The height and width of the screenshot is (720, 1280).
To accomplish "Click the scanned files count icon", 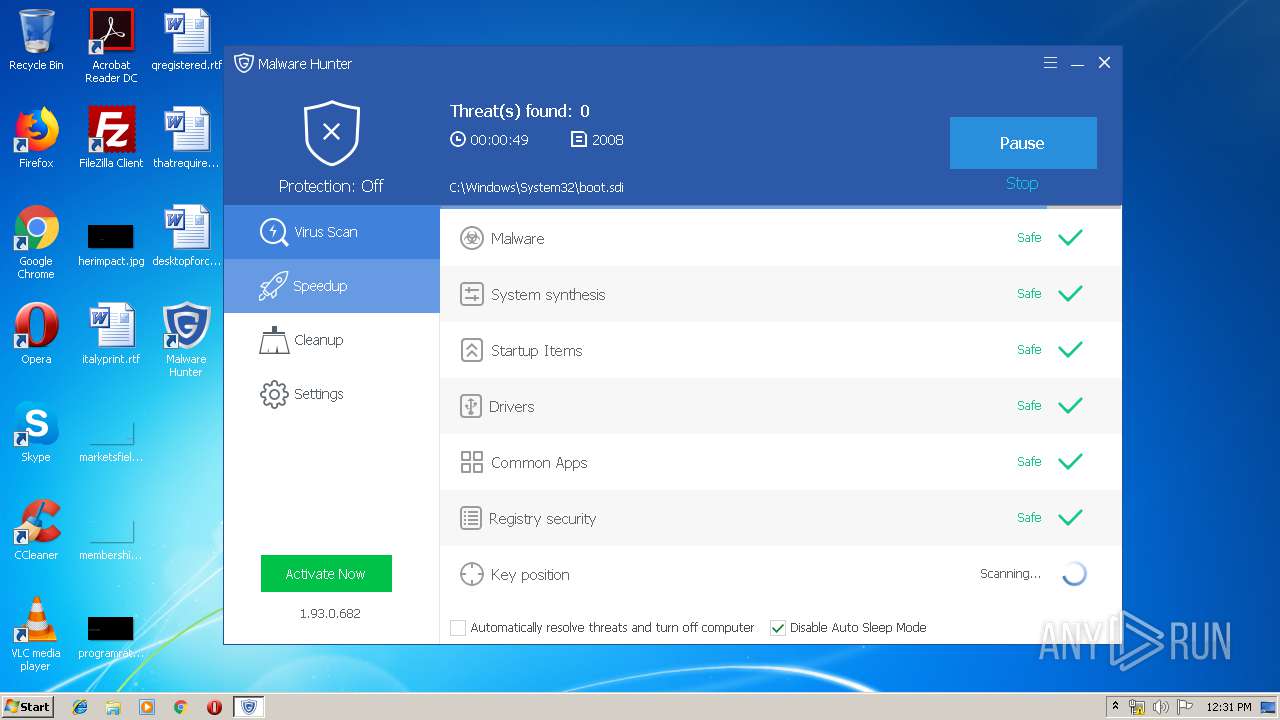I will [579, 140].
